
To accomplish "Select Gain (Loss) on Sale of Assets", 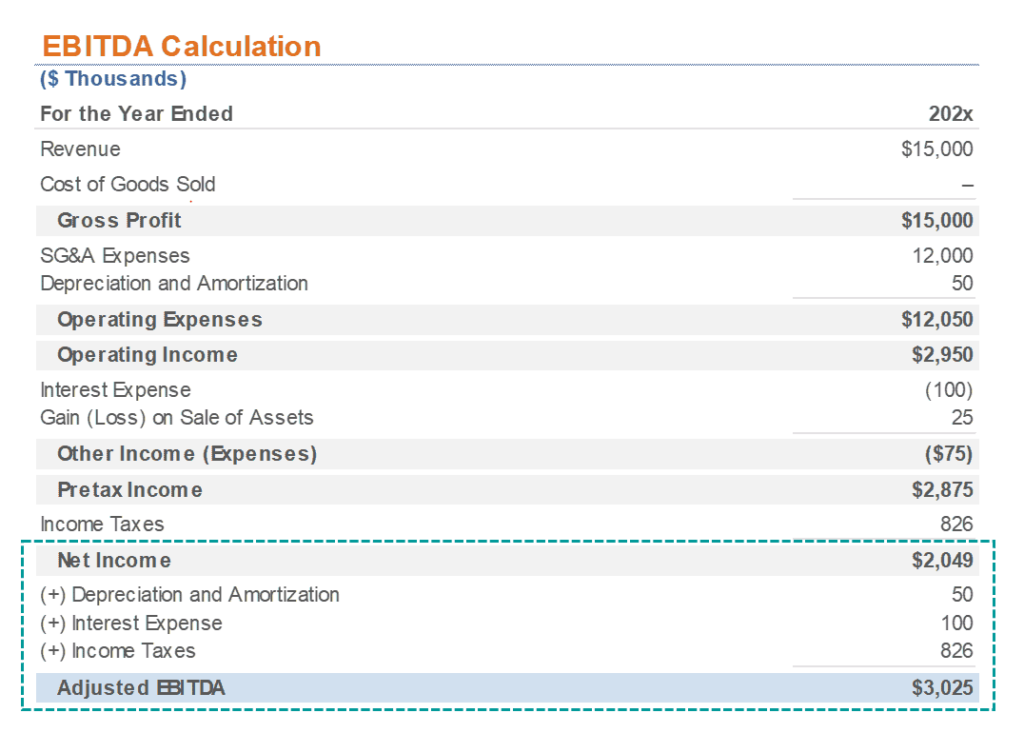I will coord(176,418).
